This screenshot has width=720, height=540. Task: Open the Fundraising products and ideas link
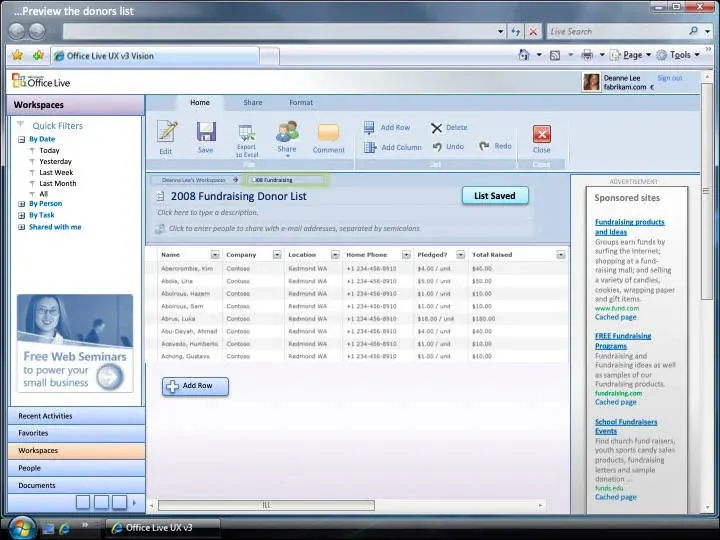630,227
